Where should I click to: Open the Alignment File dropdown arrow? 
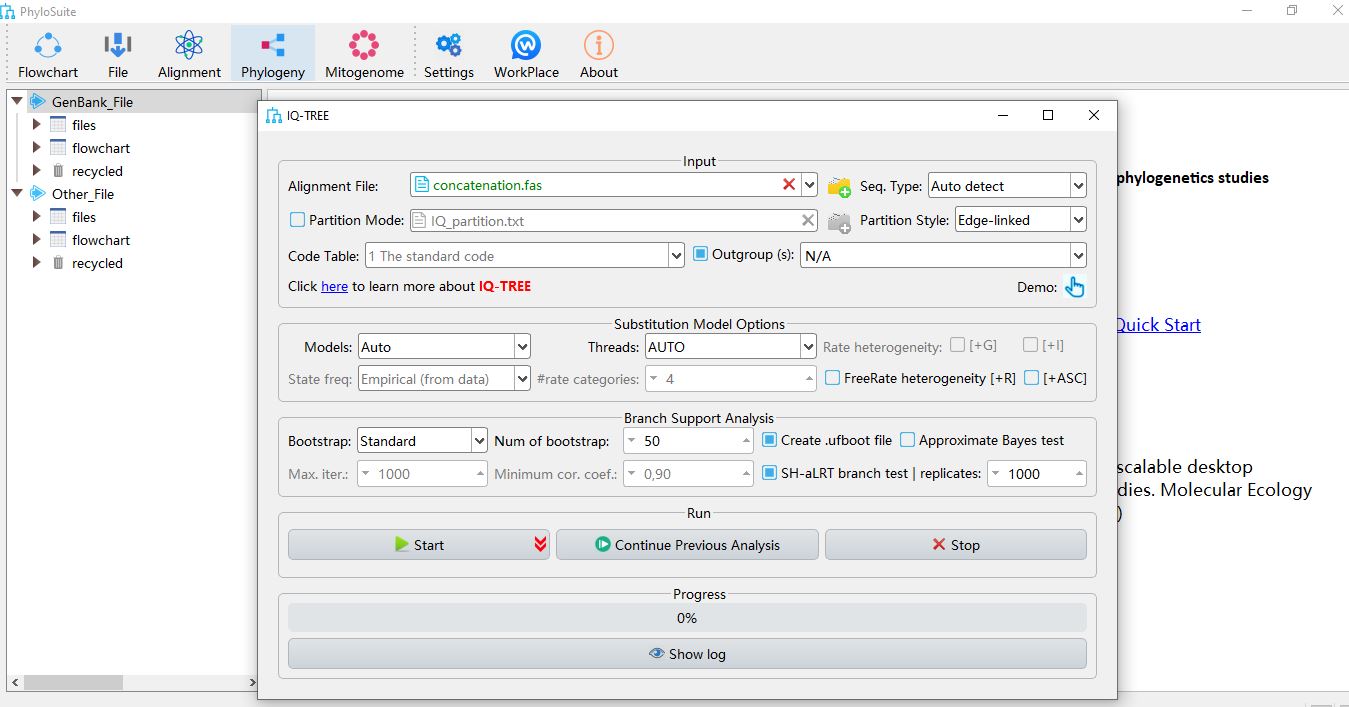pos(809,185)
